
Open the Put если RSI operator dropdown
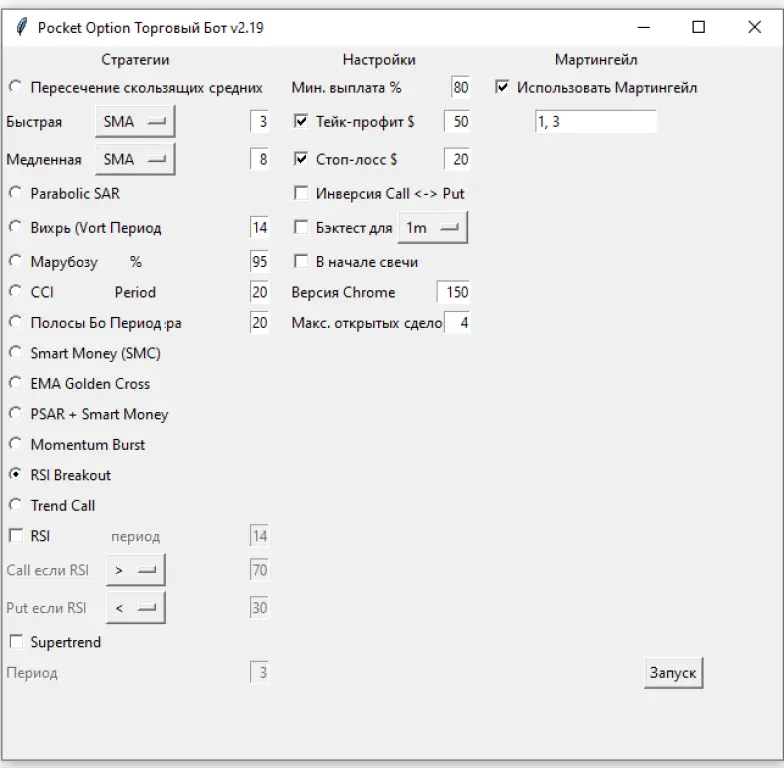[x=136, y=608]
